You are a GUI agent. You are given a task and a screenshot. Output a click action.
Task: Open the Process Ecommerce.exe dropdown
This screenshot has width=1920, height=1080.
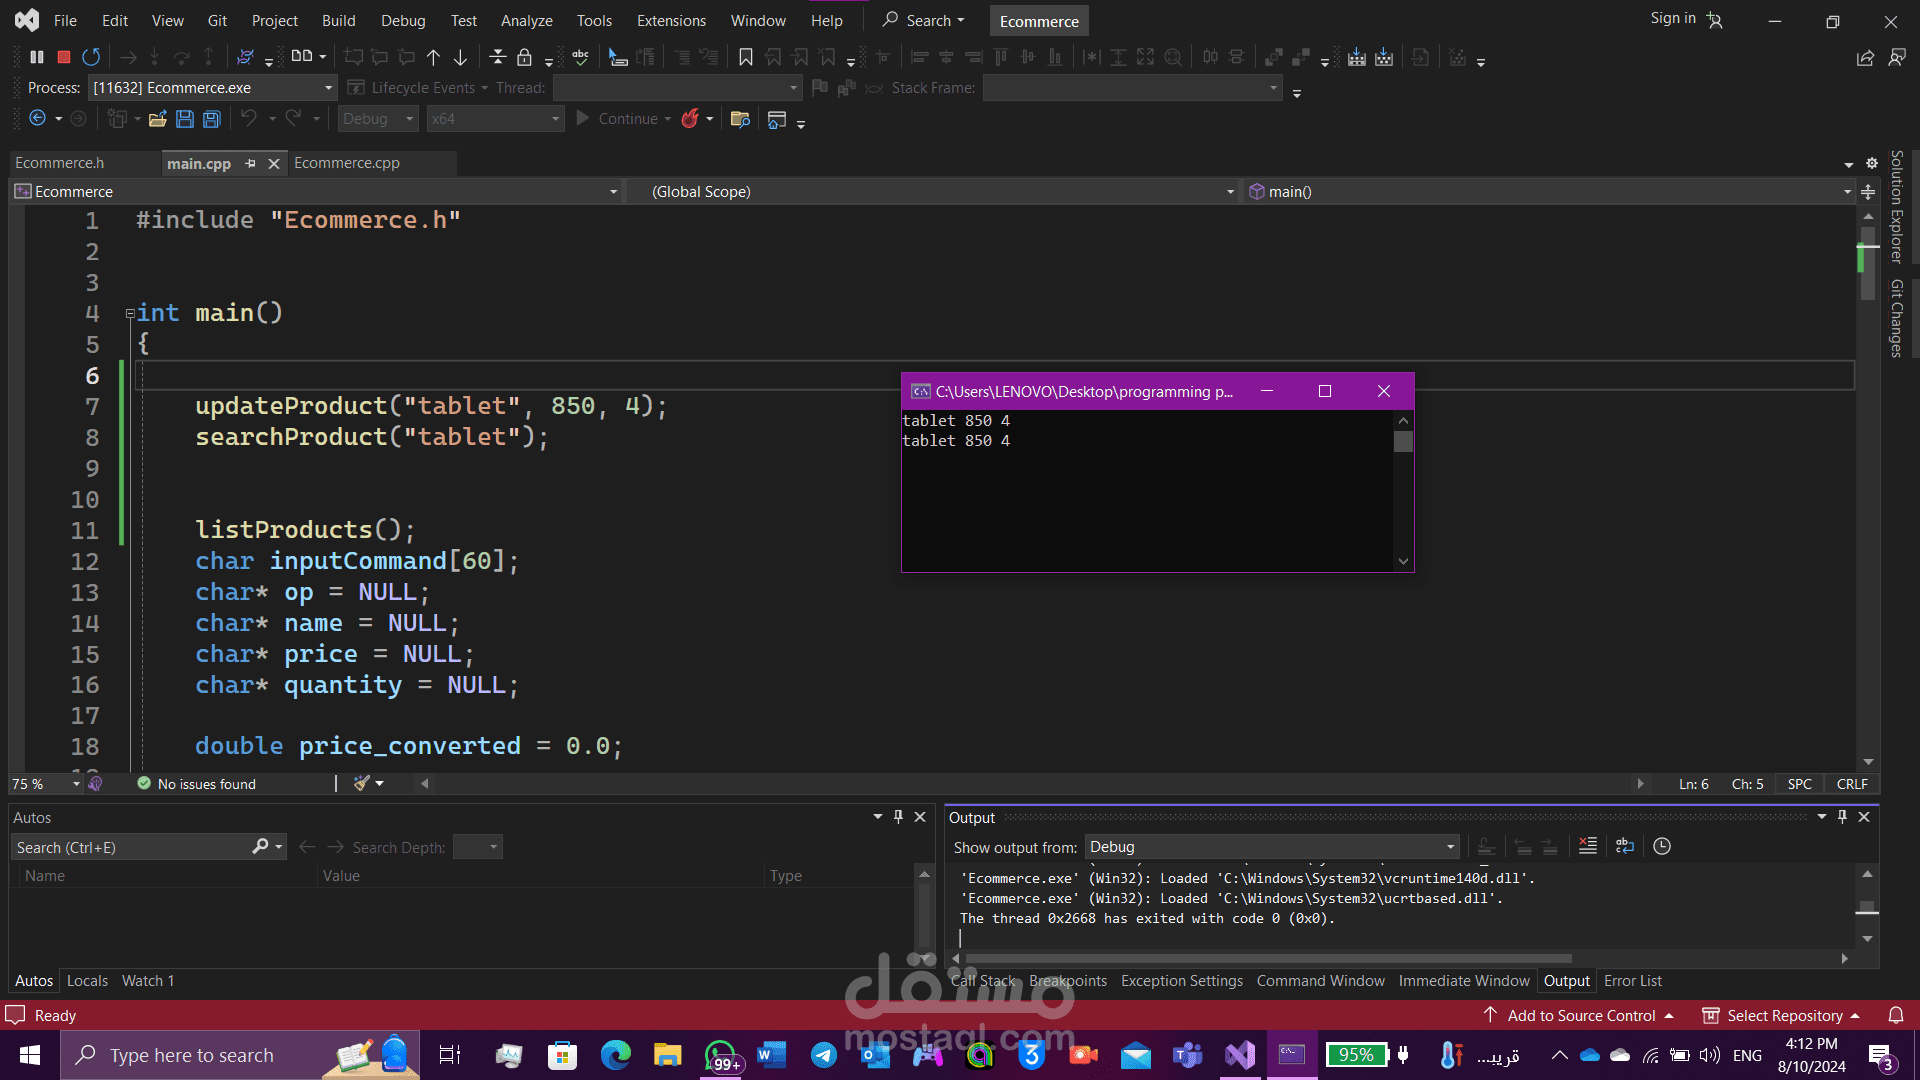tap(328, 88)
